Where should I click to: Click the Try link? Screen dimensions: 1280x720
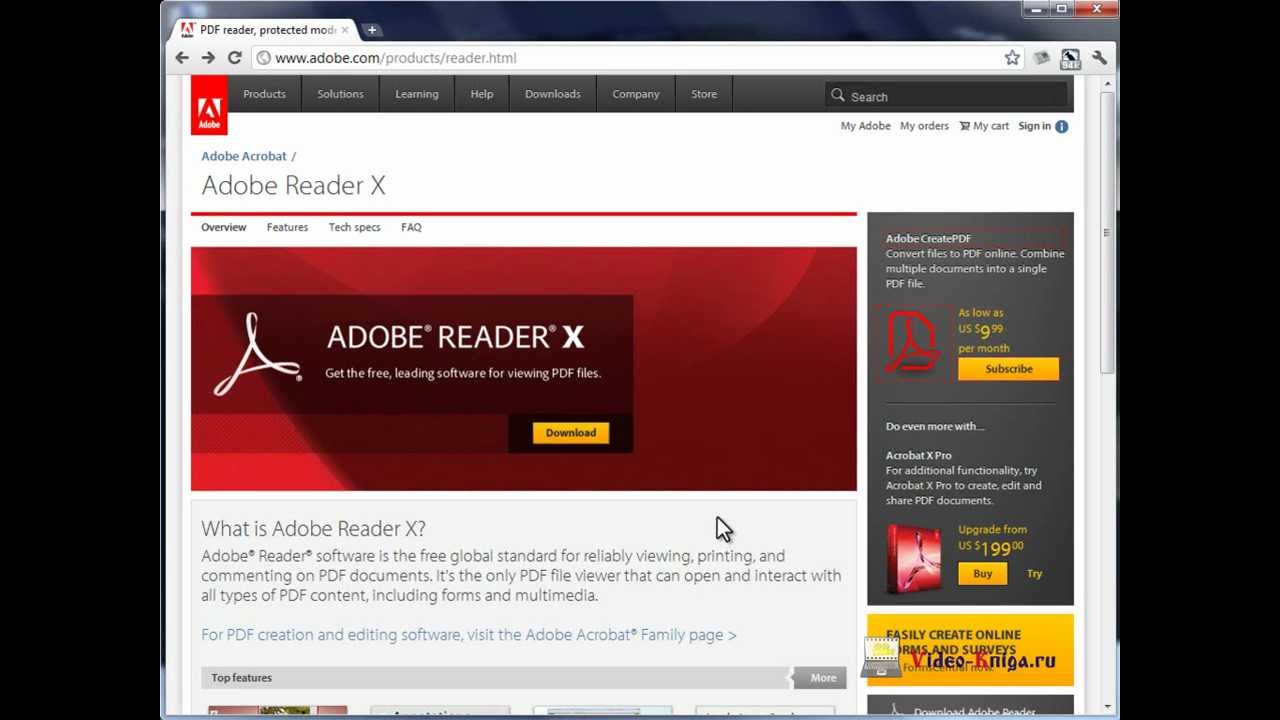1034,574
